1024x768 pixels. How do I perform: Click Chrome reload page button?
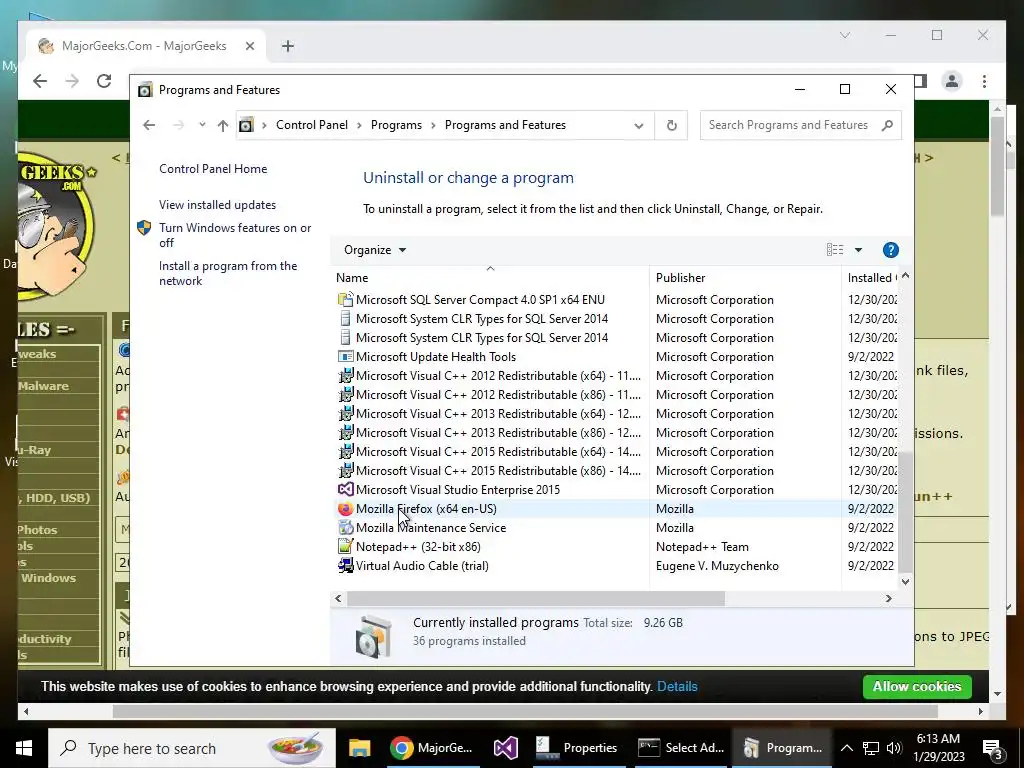pos(104,81)
